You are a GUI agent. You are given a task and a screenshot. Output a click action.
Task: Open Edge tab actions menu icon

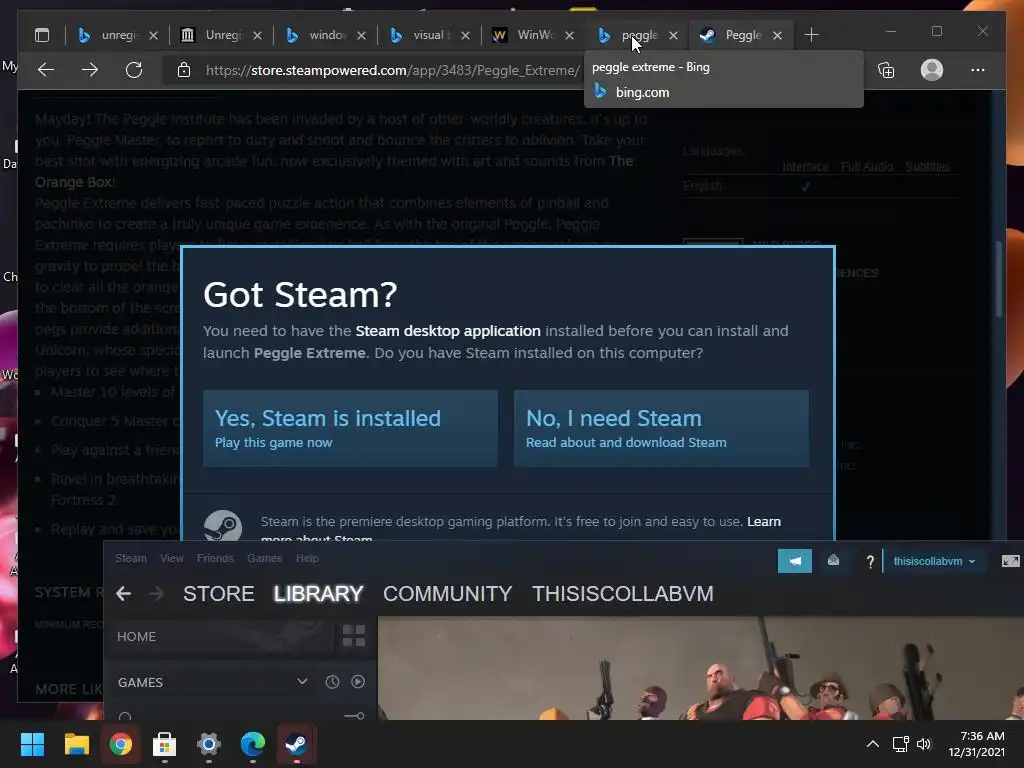pyautogui.click(x=42, y=35)
